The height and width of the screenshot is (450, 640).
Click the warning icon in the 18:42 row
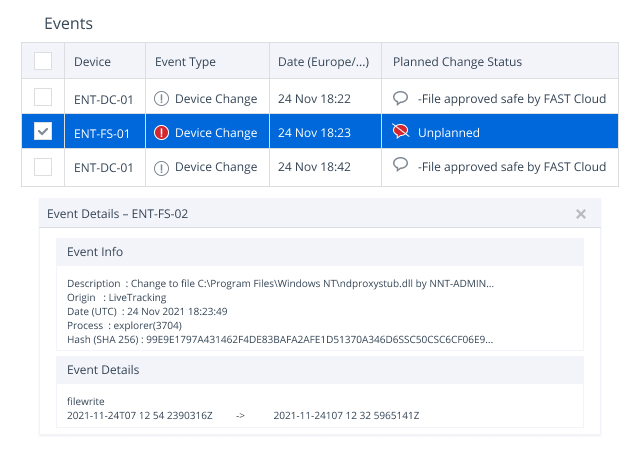(x=163, y=167)
